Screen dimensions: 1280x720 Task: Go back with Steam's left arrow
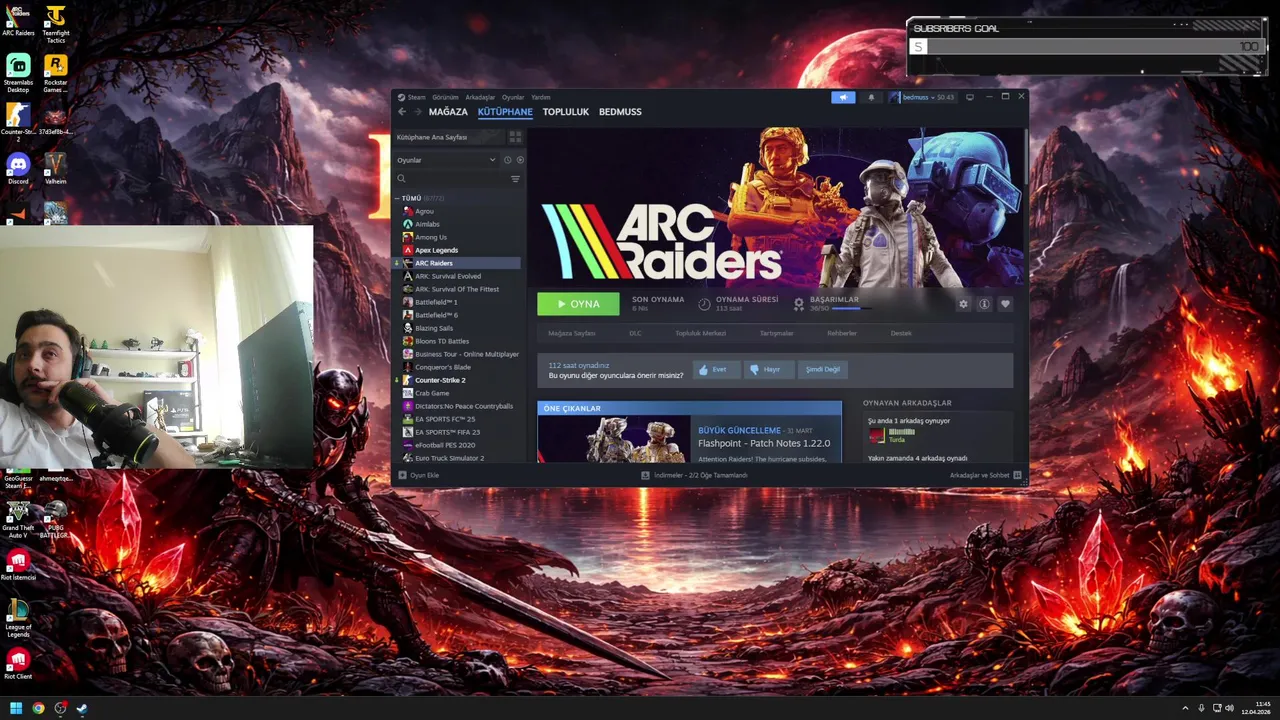point(402,112)
